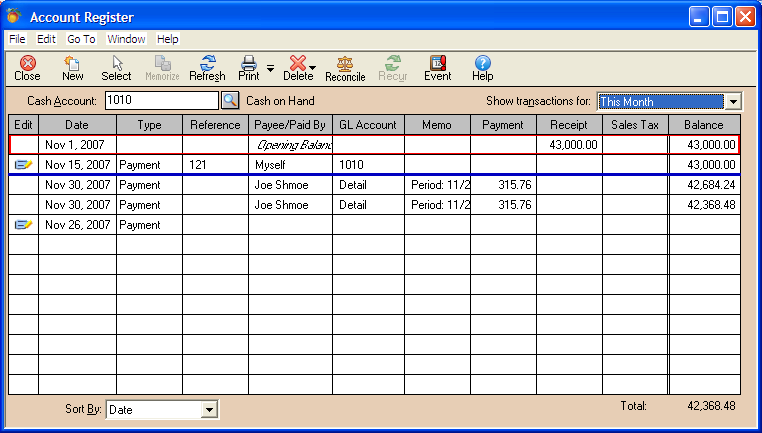Open the Event calendar tool
The image size is (762, 433).
437,68
